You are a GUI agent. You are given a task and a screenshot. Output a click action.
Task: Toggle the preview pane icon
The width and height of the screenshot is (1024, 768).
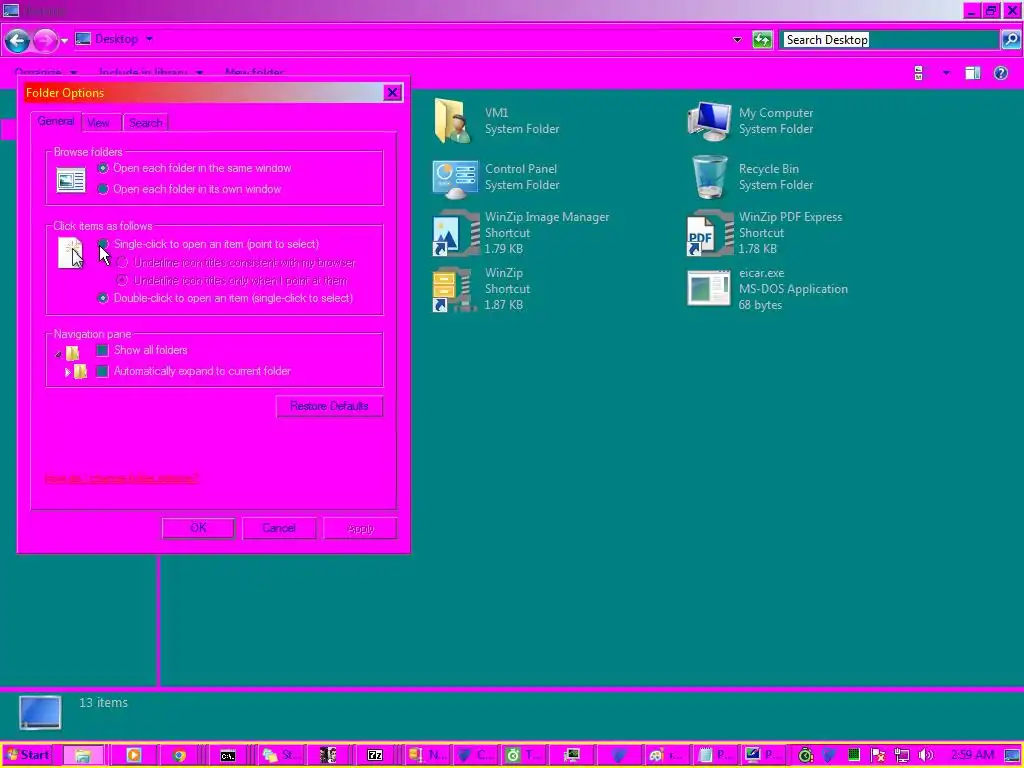point(973,73)
